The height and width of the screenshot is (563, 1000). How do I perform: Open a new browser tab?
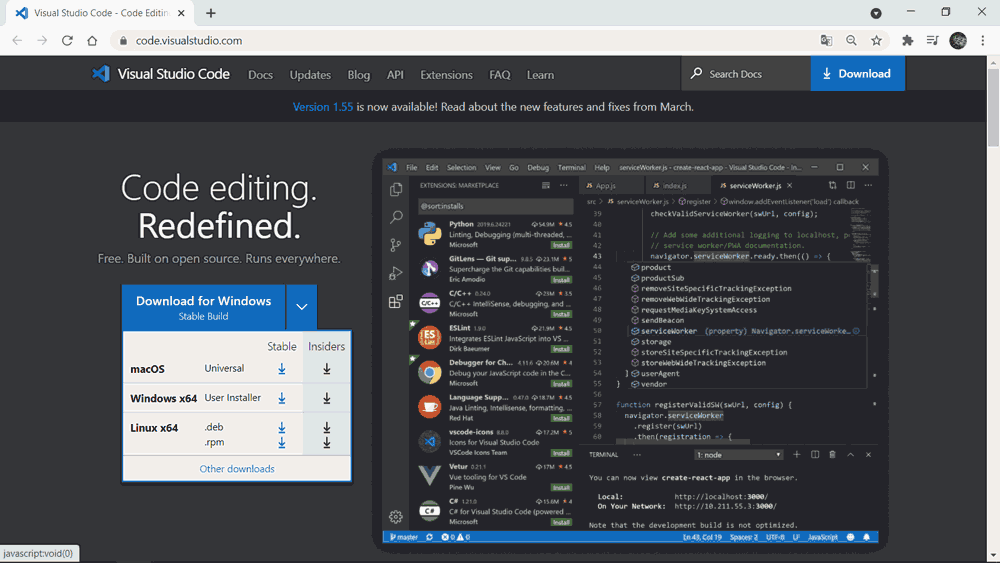211,13
